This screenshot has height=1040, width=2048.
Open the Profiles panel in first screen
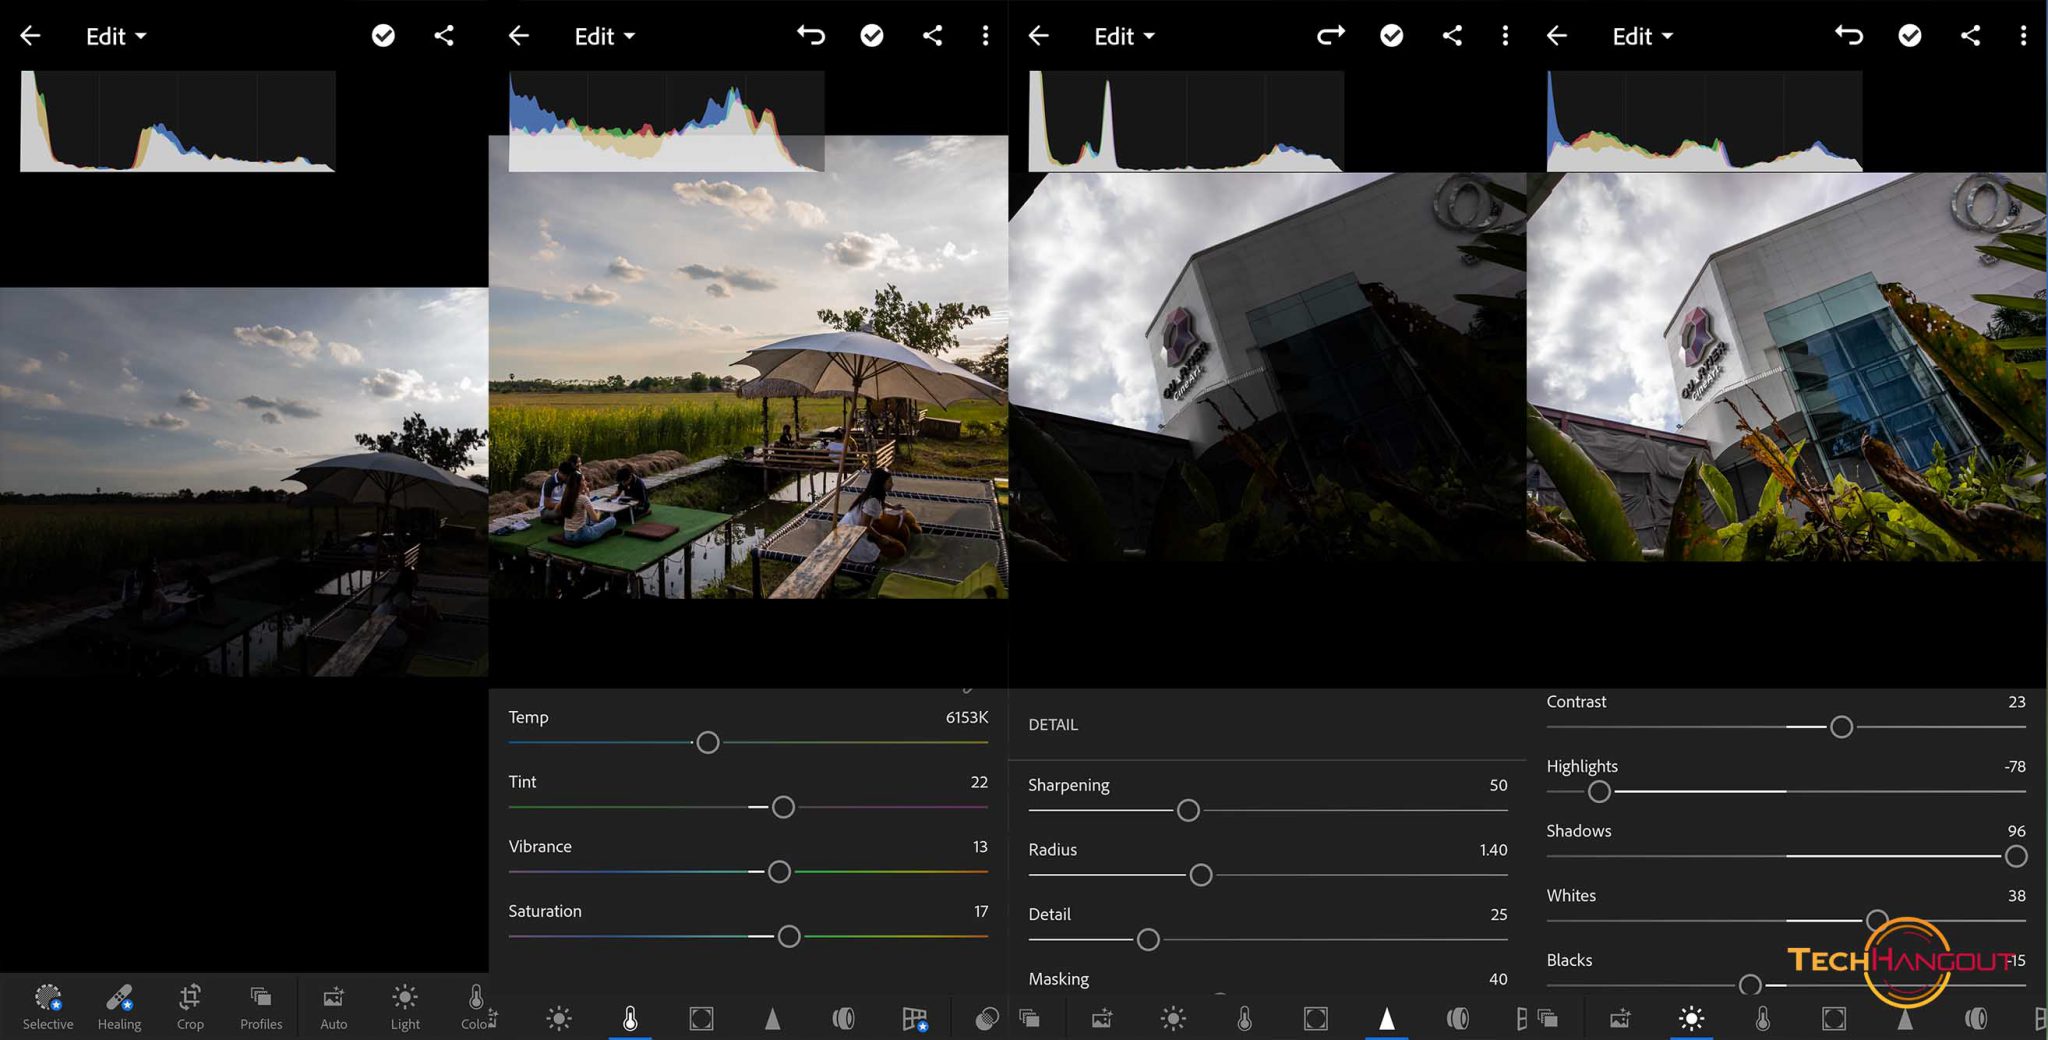tap(261, 1007)
